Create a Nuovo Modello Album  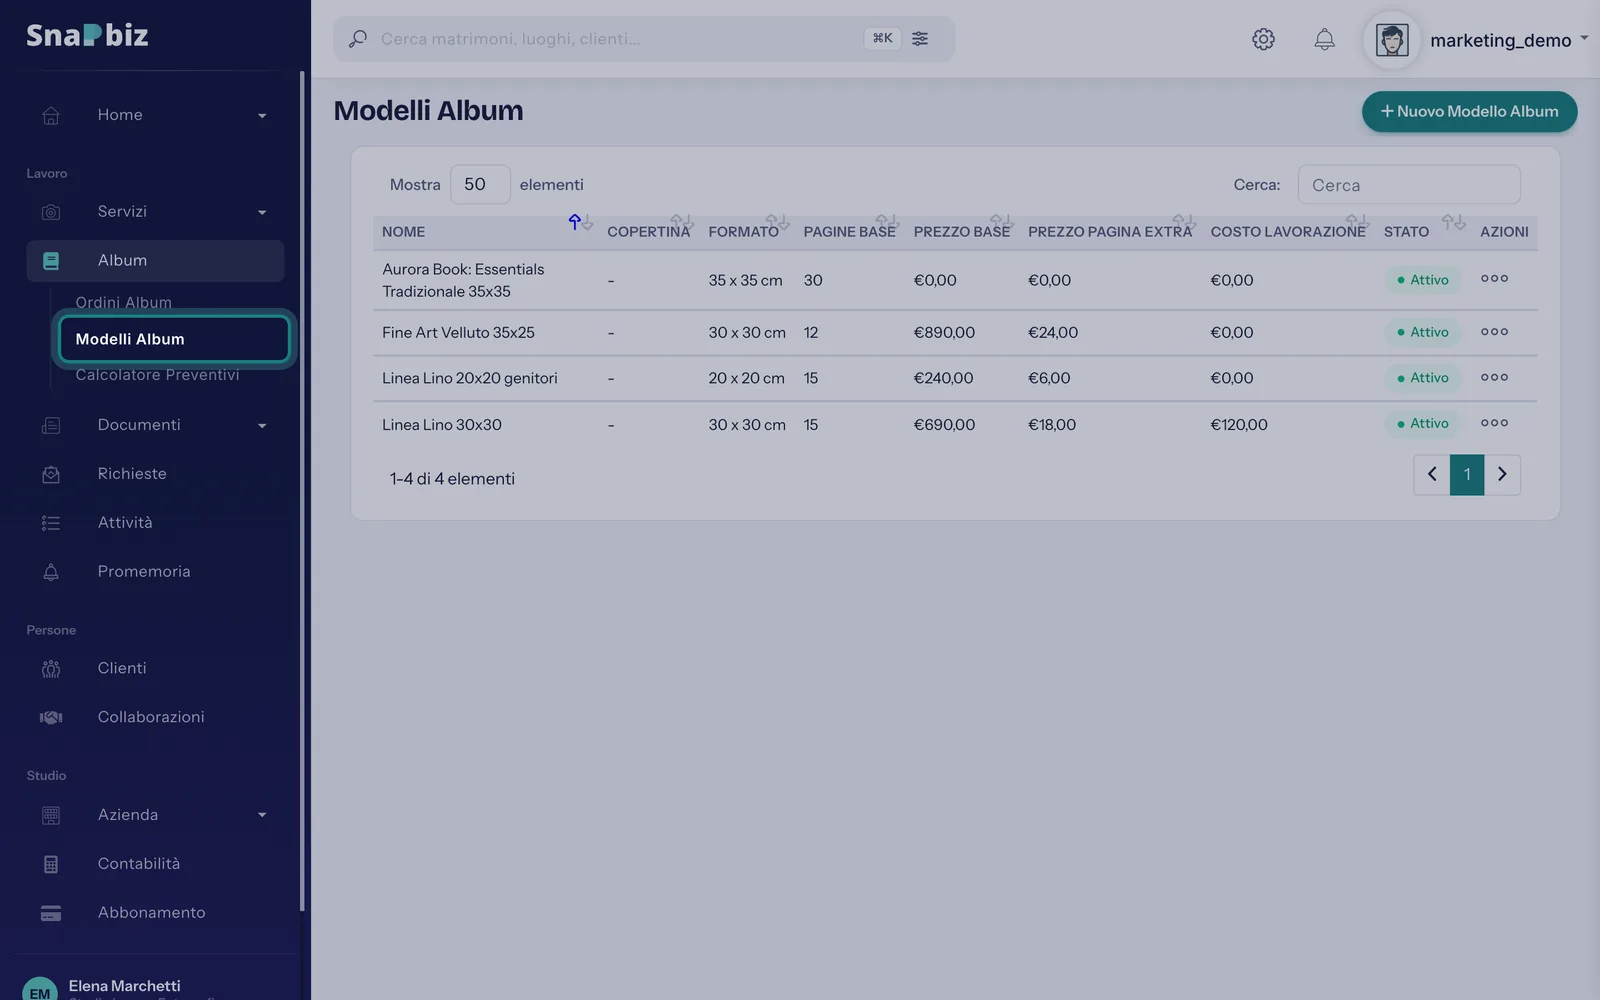coord(1469,111)
